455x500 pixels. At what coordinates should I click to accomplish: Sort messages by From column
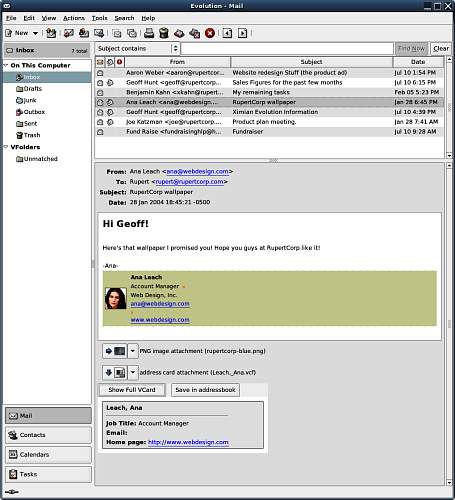[x=177, y=62]
